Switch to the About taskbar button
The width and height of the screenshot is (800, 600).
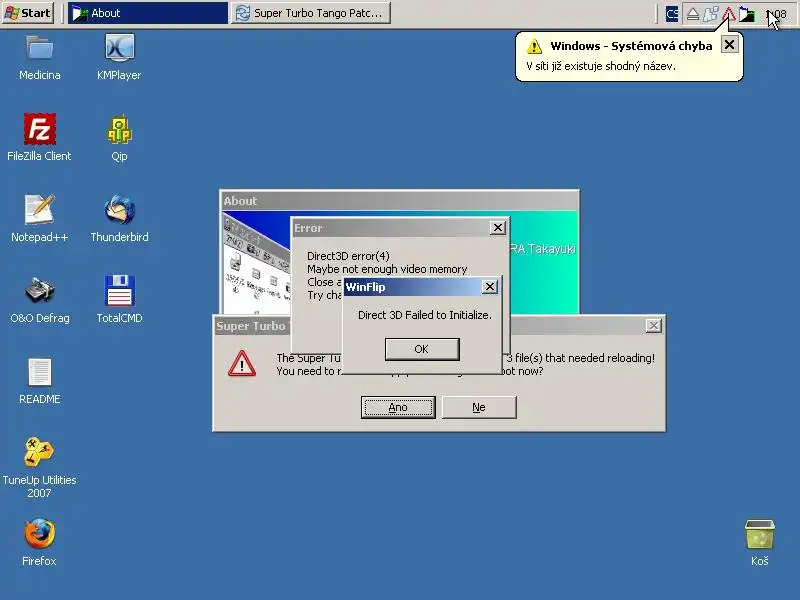(x=148, y=13)
